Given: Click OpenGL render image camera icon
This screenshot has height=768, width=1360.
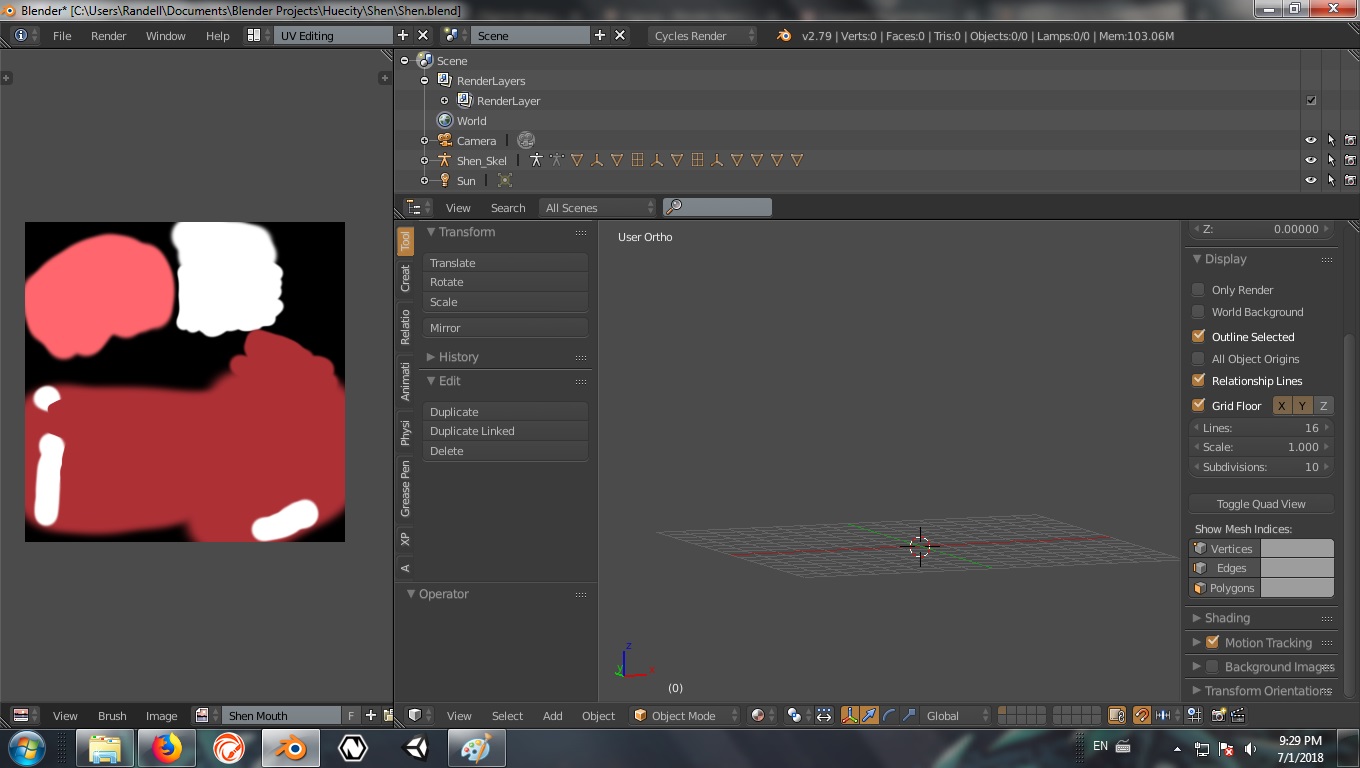Looking at the screenshot, I should [1219, 715].
